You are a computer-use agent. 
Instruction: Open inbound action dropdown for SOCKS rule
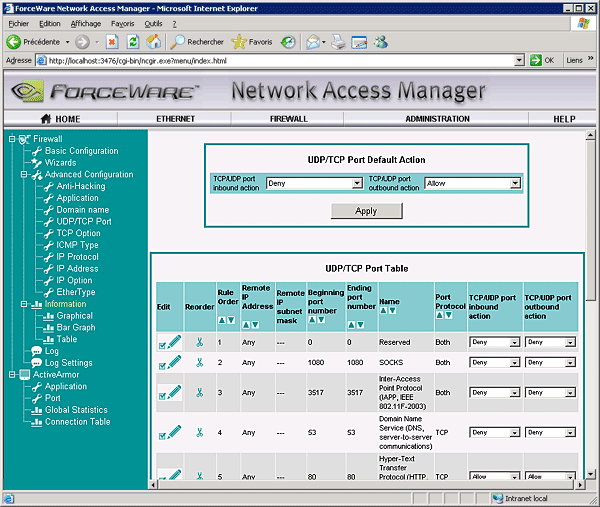[494, 362]
